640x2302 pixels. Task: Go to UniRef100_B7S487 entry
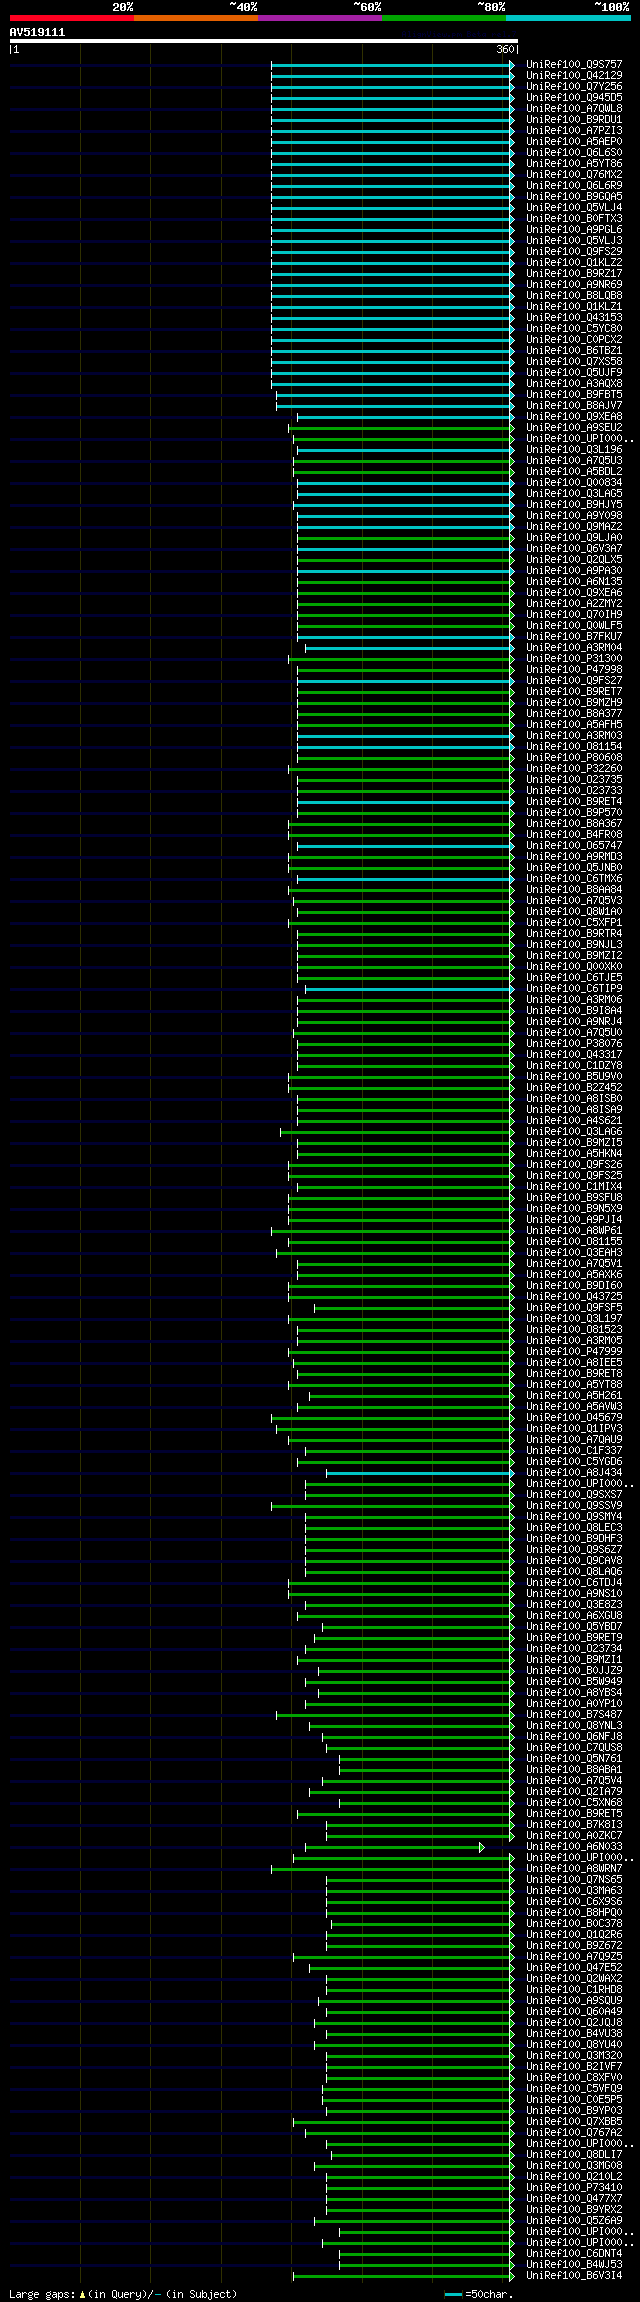tap(574, 1714)
